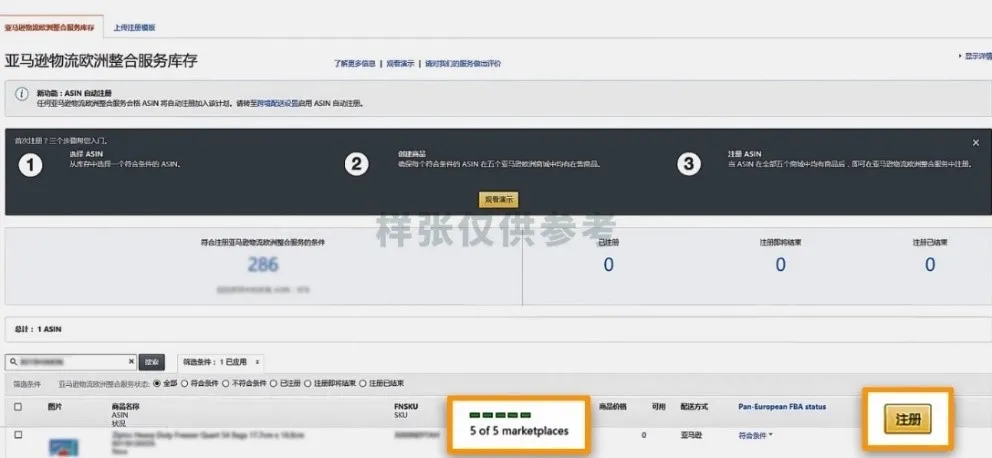Click the dark 搜索 button
The width and height of the screenshot is (992, 458).
point(152,362)
